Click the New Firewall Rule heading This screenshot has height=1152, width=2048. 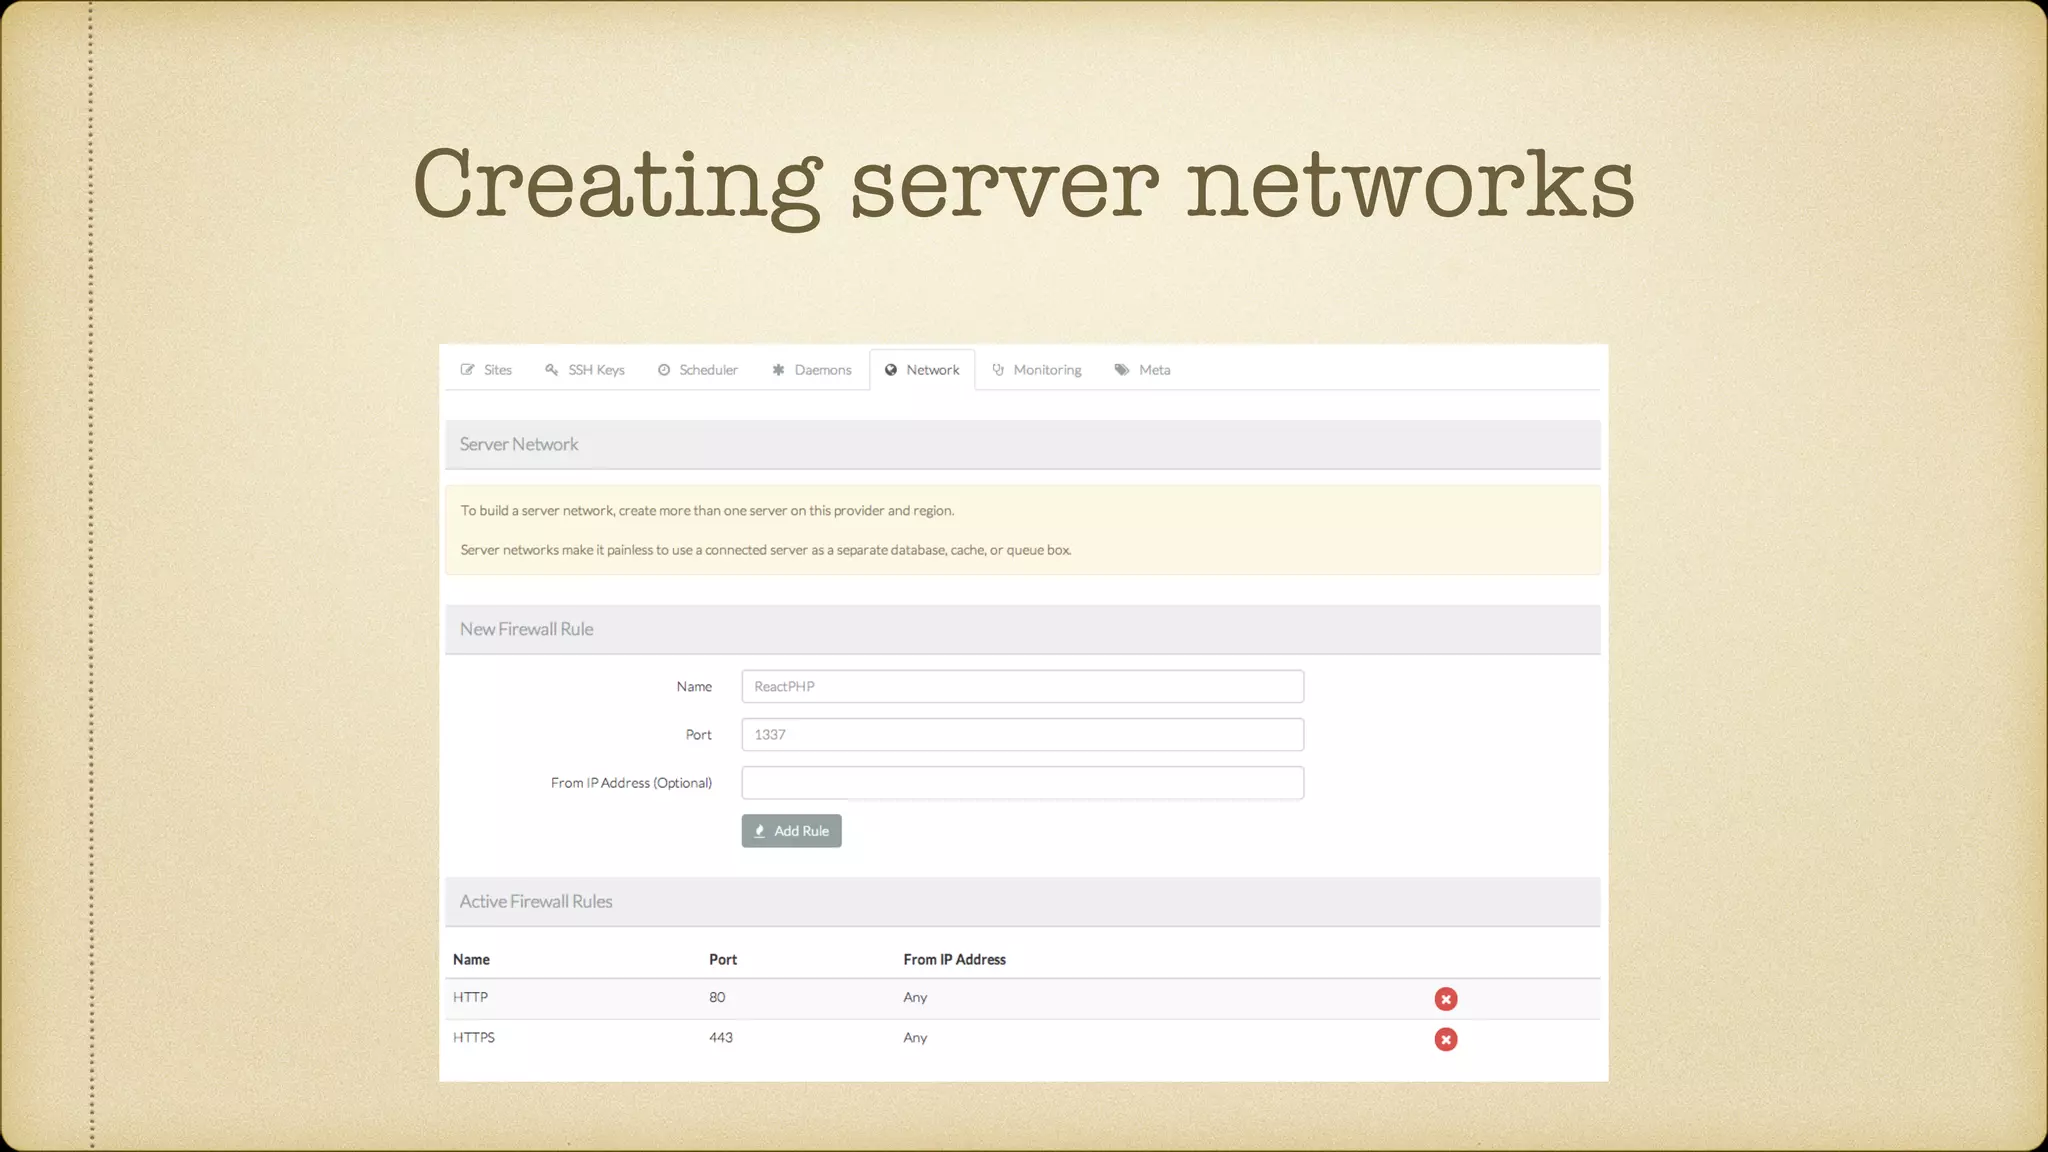pos(527,630)
